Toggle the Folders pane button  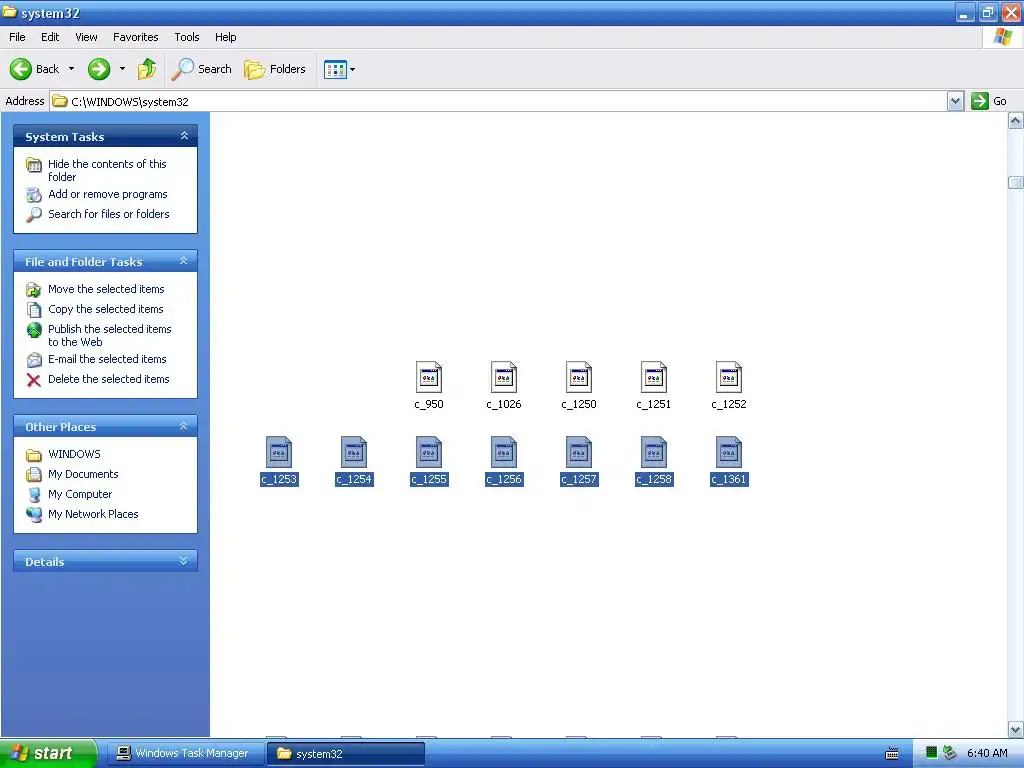pos(275,69)
